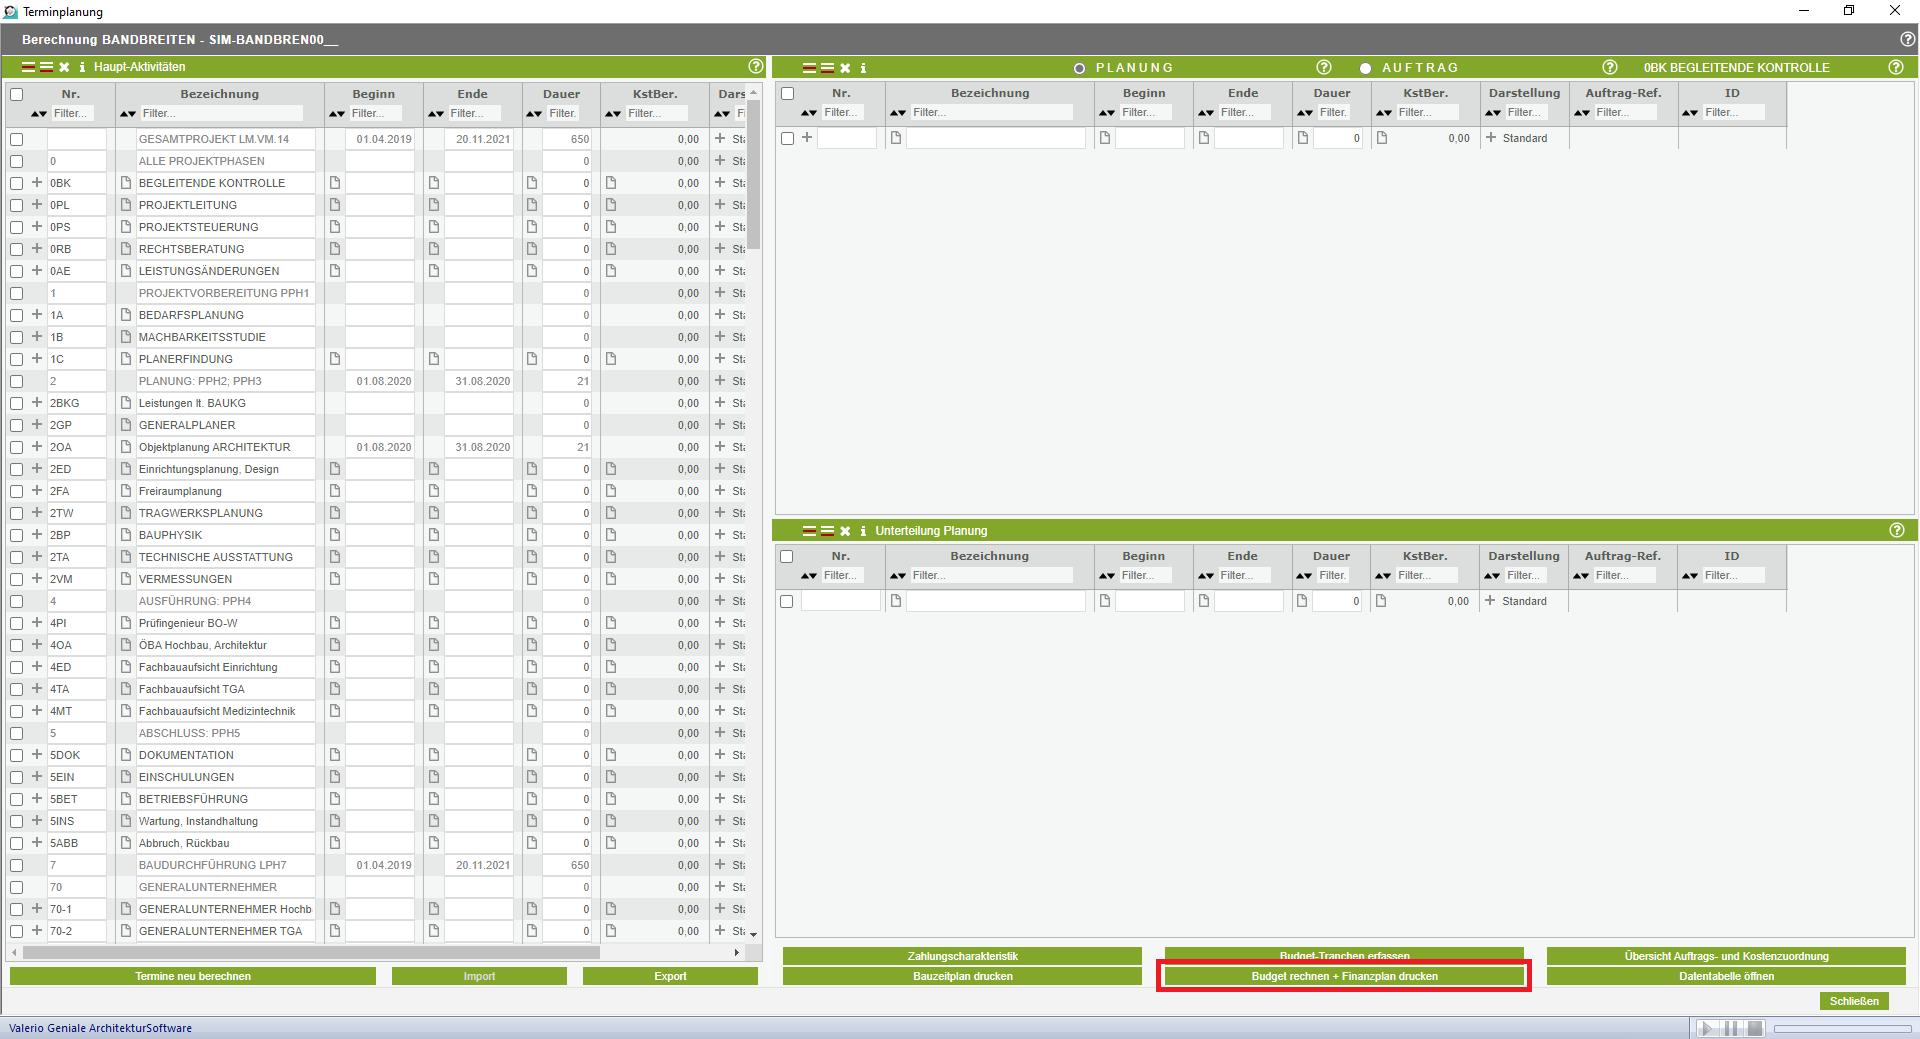Click the progress bar in the status bar

coord(1842,1028)
